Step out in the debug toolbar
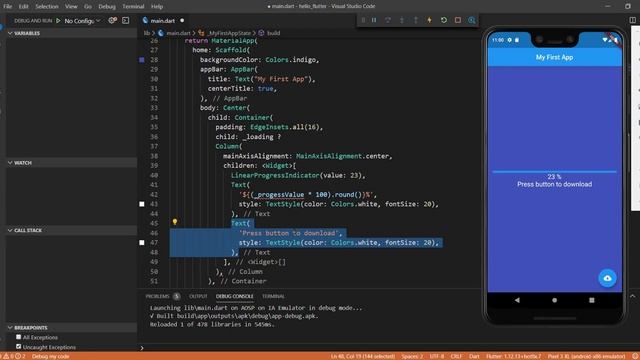 click(416, 20)
